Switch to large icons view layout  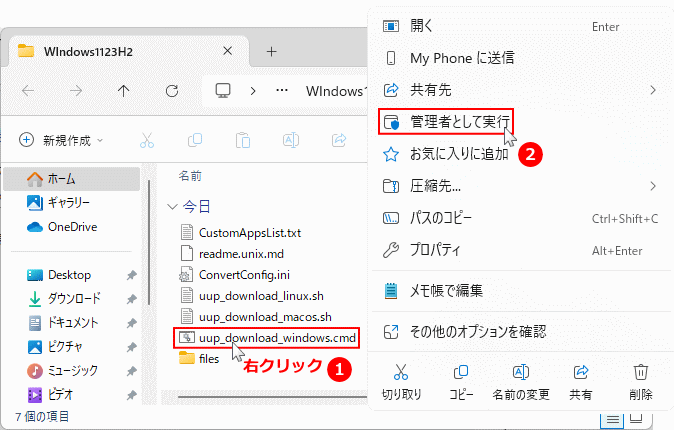[636, 418]
